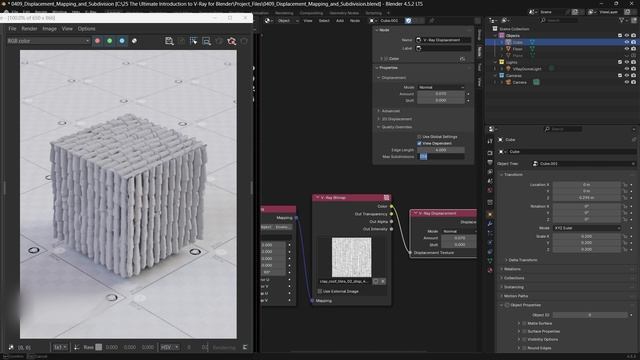Click the scene selector icon in top bar

pos(532,12)
